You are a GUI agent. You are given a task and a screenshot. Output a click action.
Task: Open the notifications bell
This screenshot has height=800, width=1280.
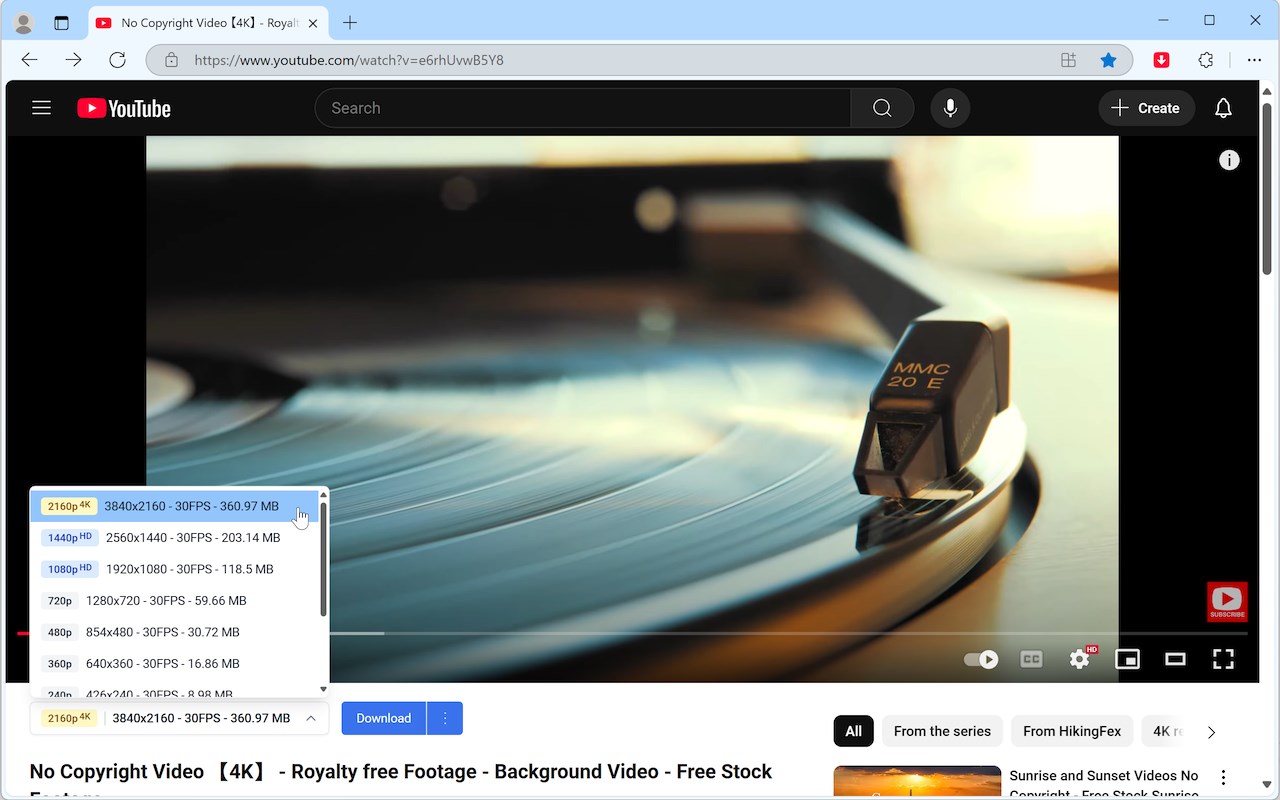tap(1223, 108)
